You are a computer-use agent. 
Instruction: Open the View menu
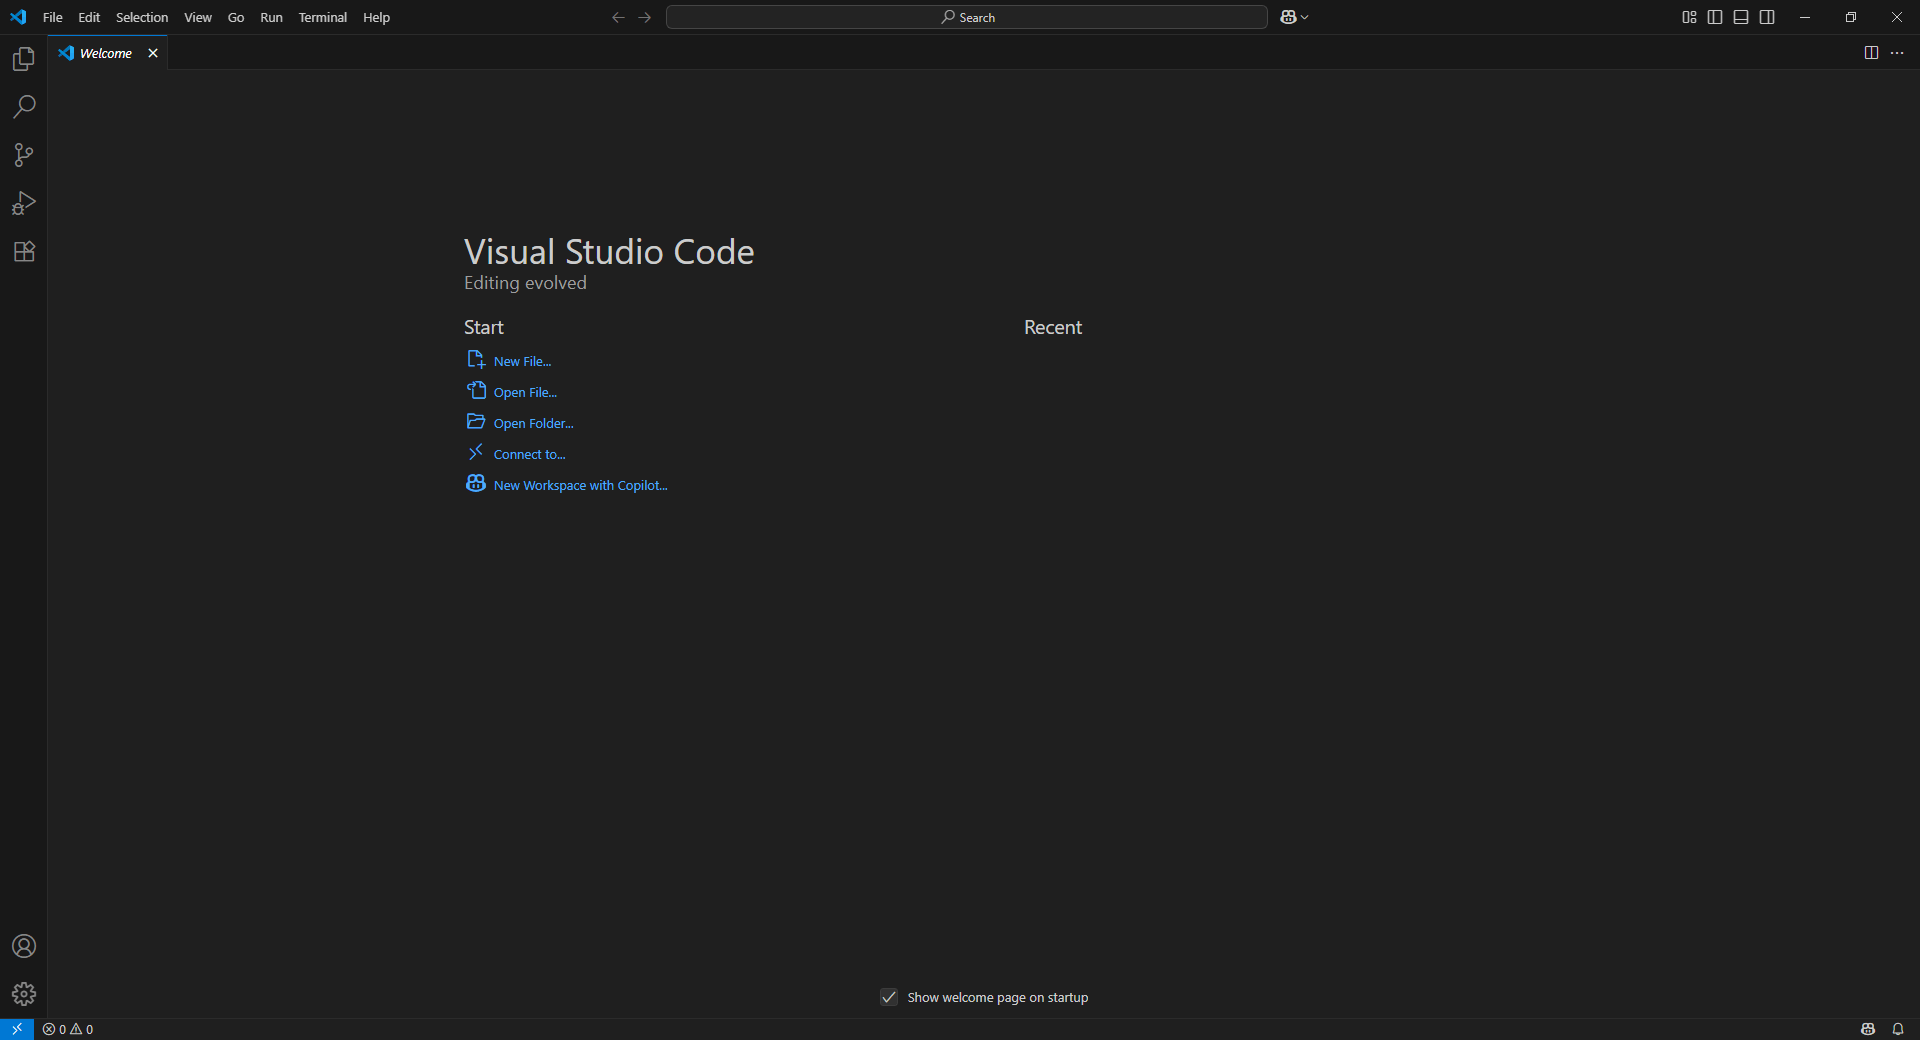click(198, 17)
